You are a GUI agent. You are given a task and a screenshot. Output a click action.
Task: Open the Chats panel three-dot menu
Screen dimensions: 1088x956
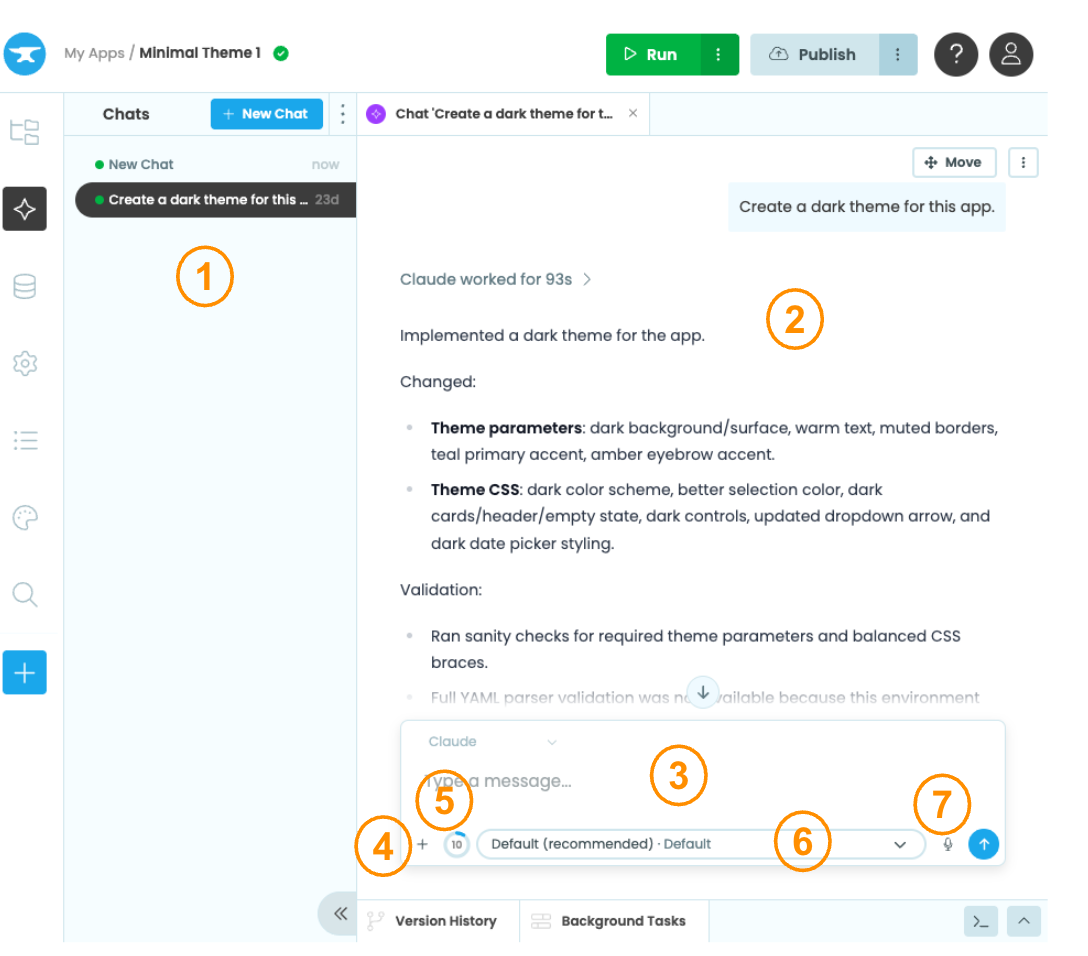click(343, 114)
